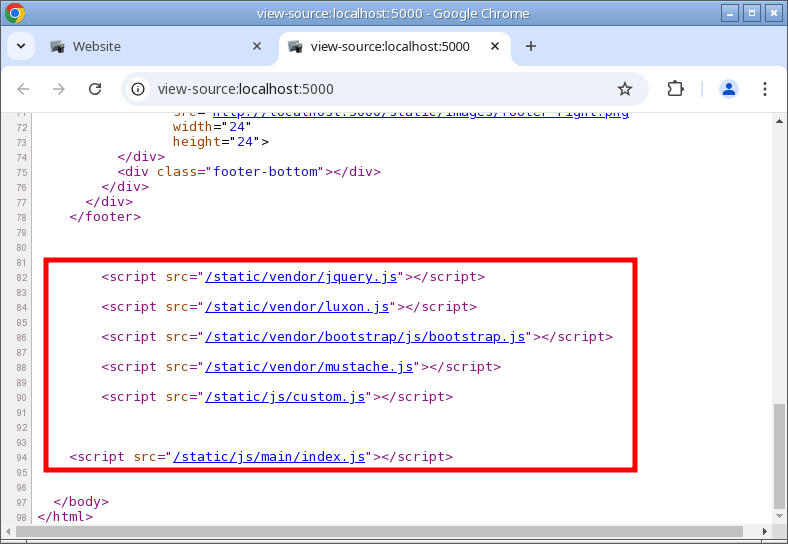Click the forward navigation arrow
Image resolution: width=788 pixels, height=544 pixels.
coord(59,89)
